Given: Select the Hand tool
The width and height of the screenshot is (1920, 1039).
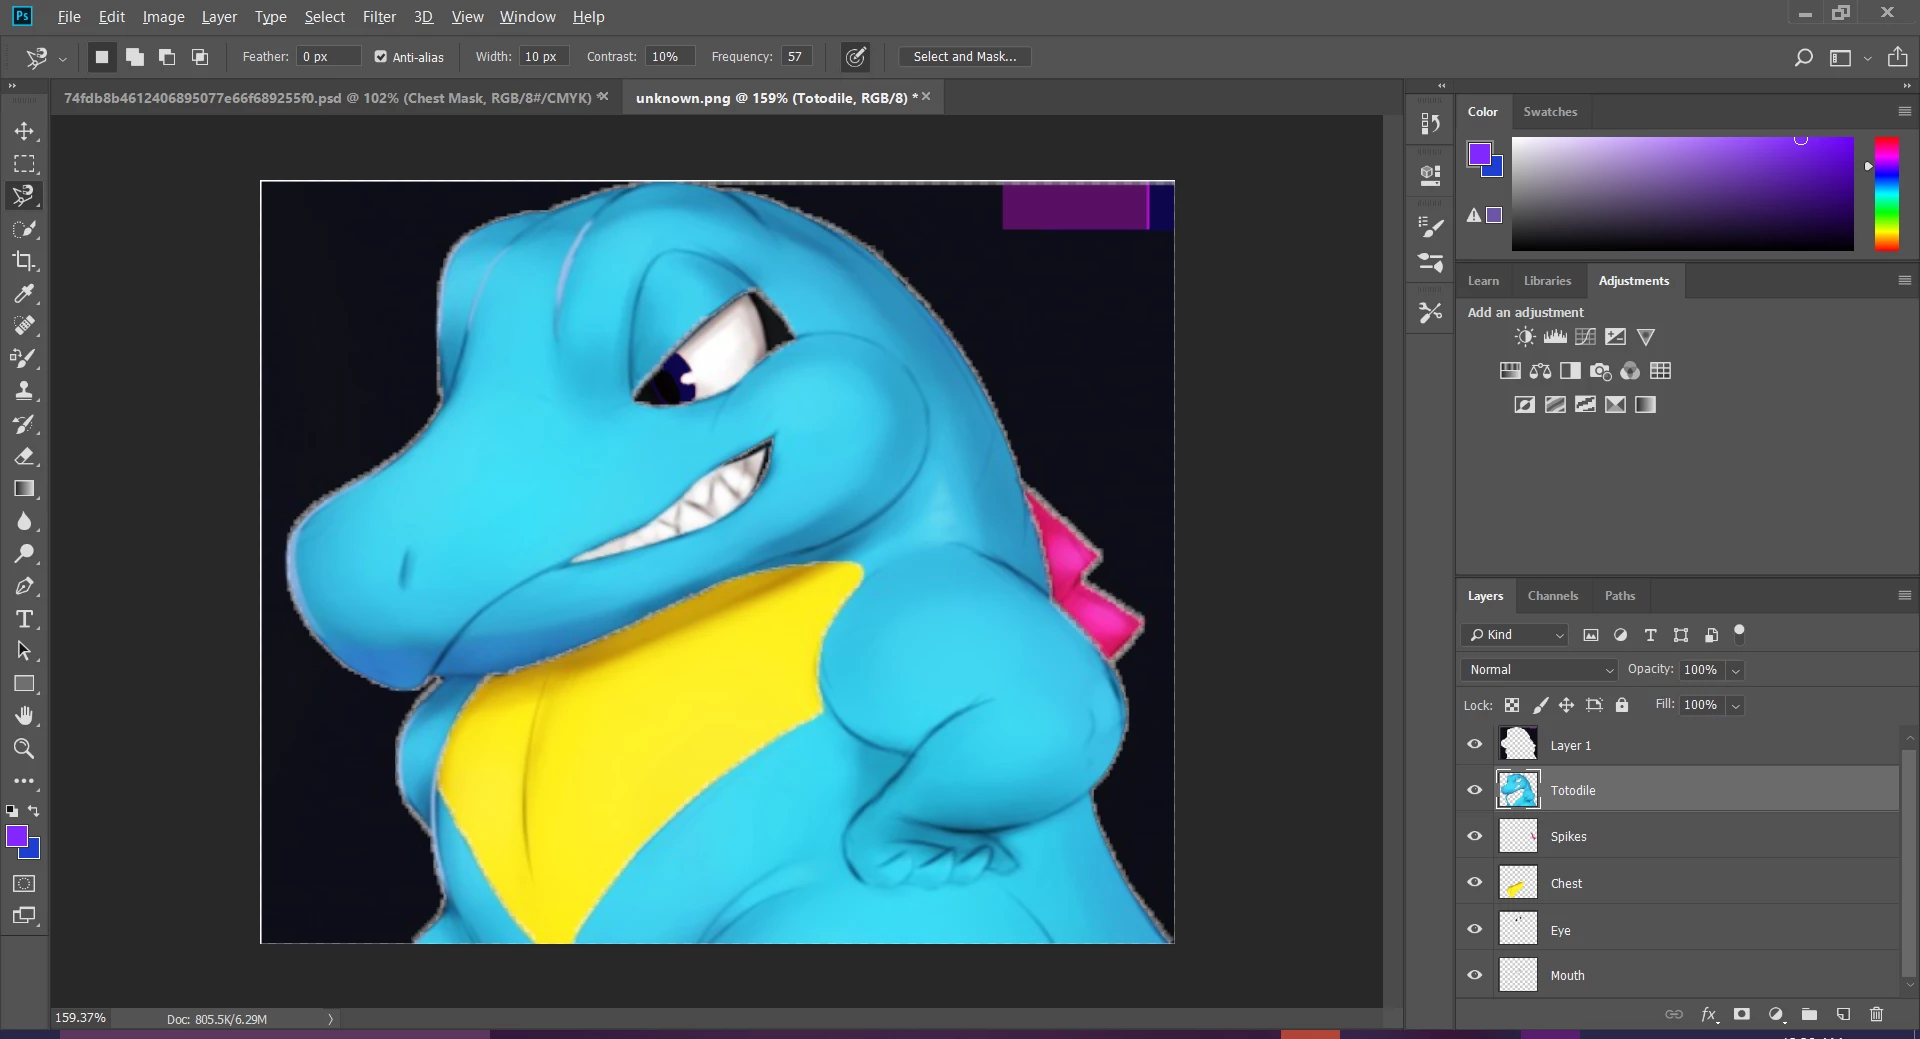Looking at the screenshot, I should point(24,716).
